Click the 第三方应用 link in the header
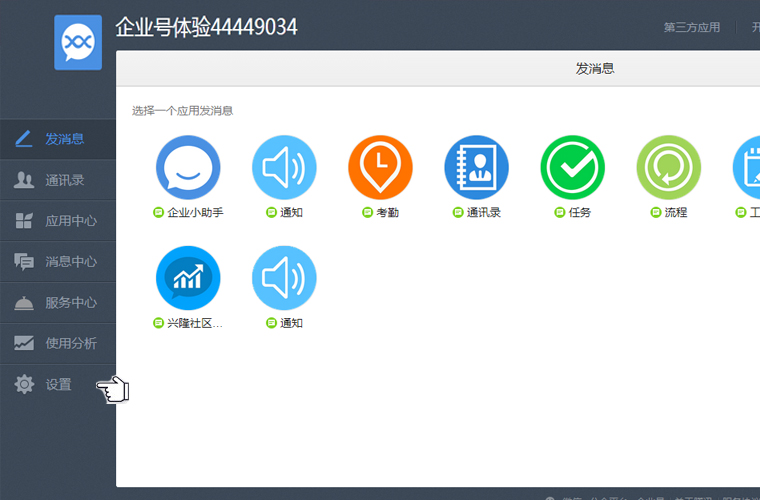This screenshot has height=500, width=760. pos(691,28)
